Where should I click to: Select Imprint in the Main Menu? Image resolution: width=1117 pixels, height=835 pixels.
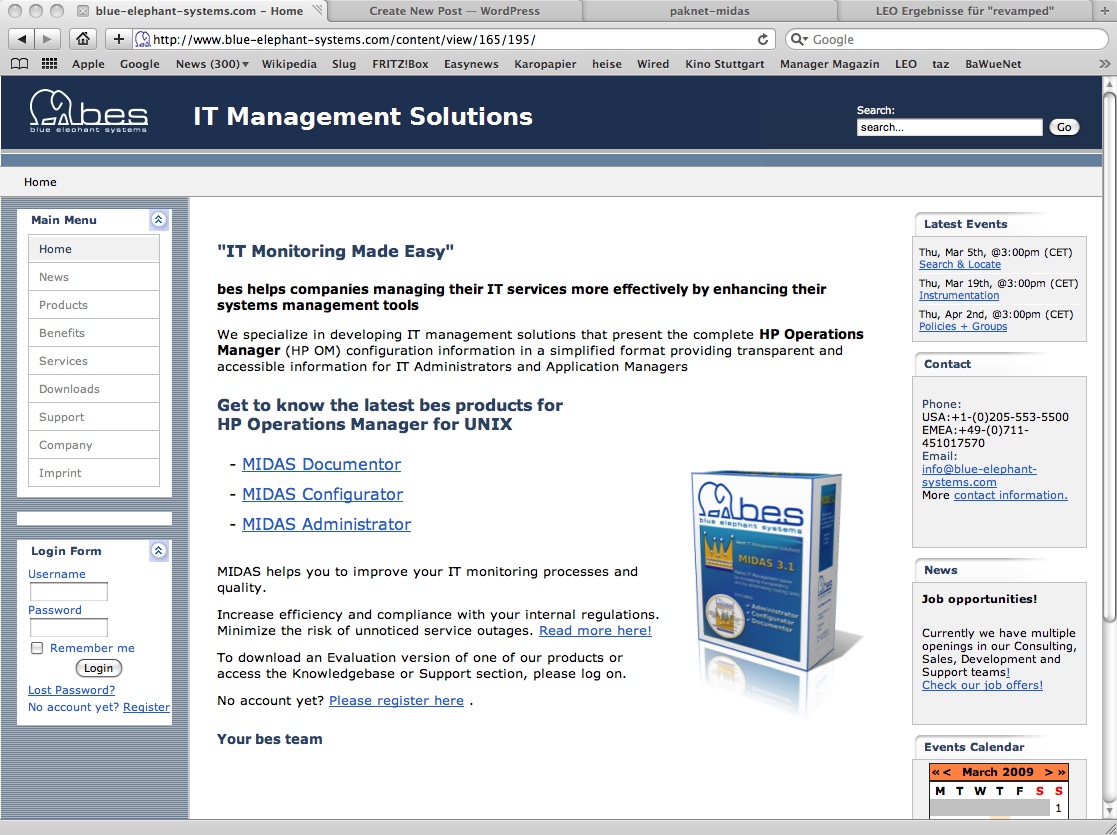pyautogui.click(x=93, y=472)
